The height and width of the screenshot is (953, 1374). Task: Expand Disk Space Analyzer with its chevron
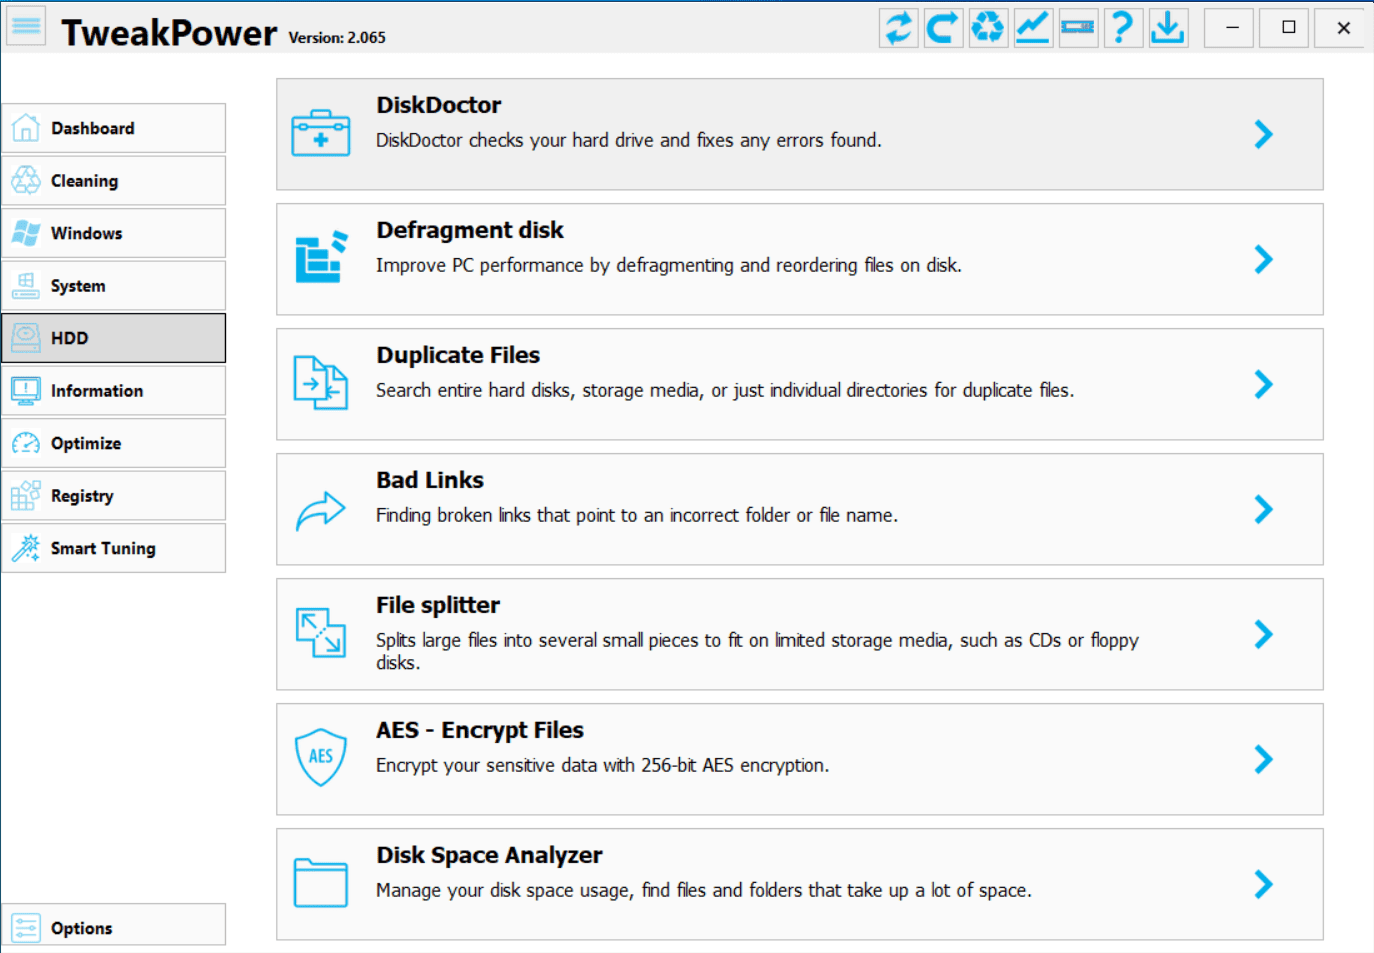click(1264, 884)
